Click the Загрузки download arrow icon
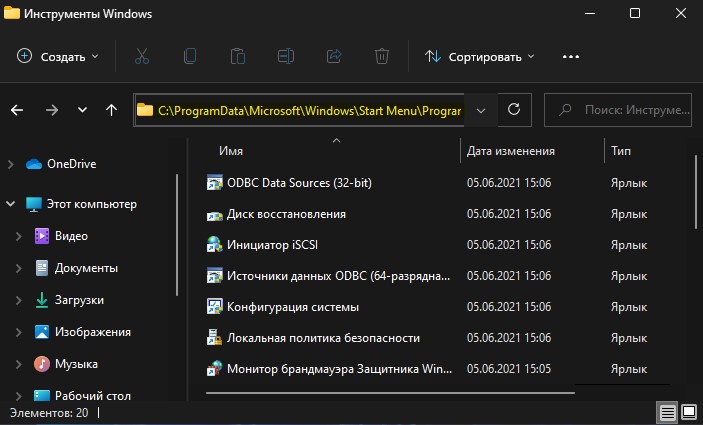This screenshot has width=703, height=425. point(42,300)
